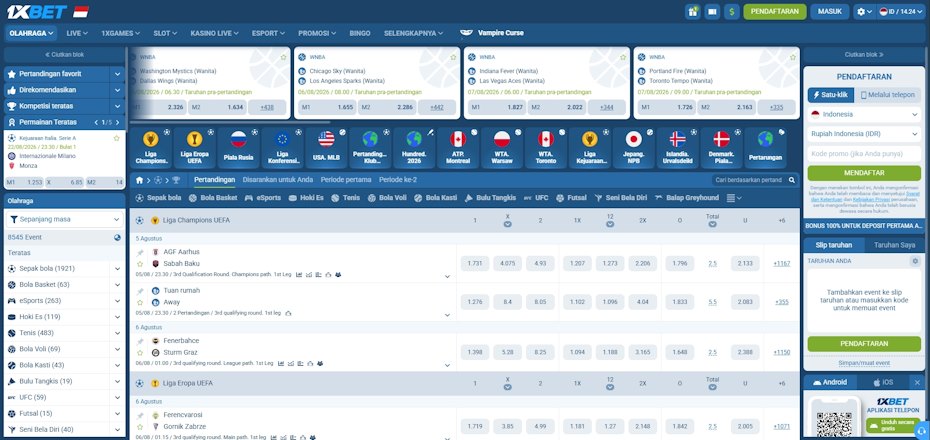Open the settings gear dropdown

tap(863, 11)
